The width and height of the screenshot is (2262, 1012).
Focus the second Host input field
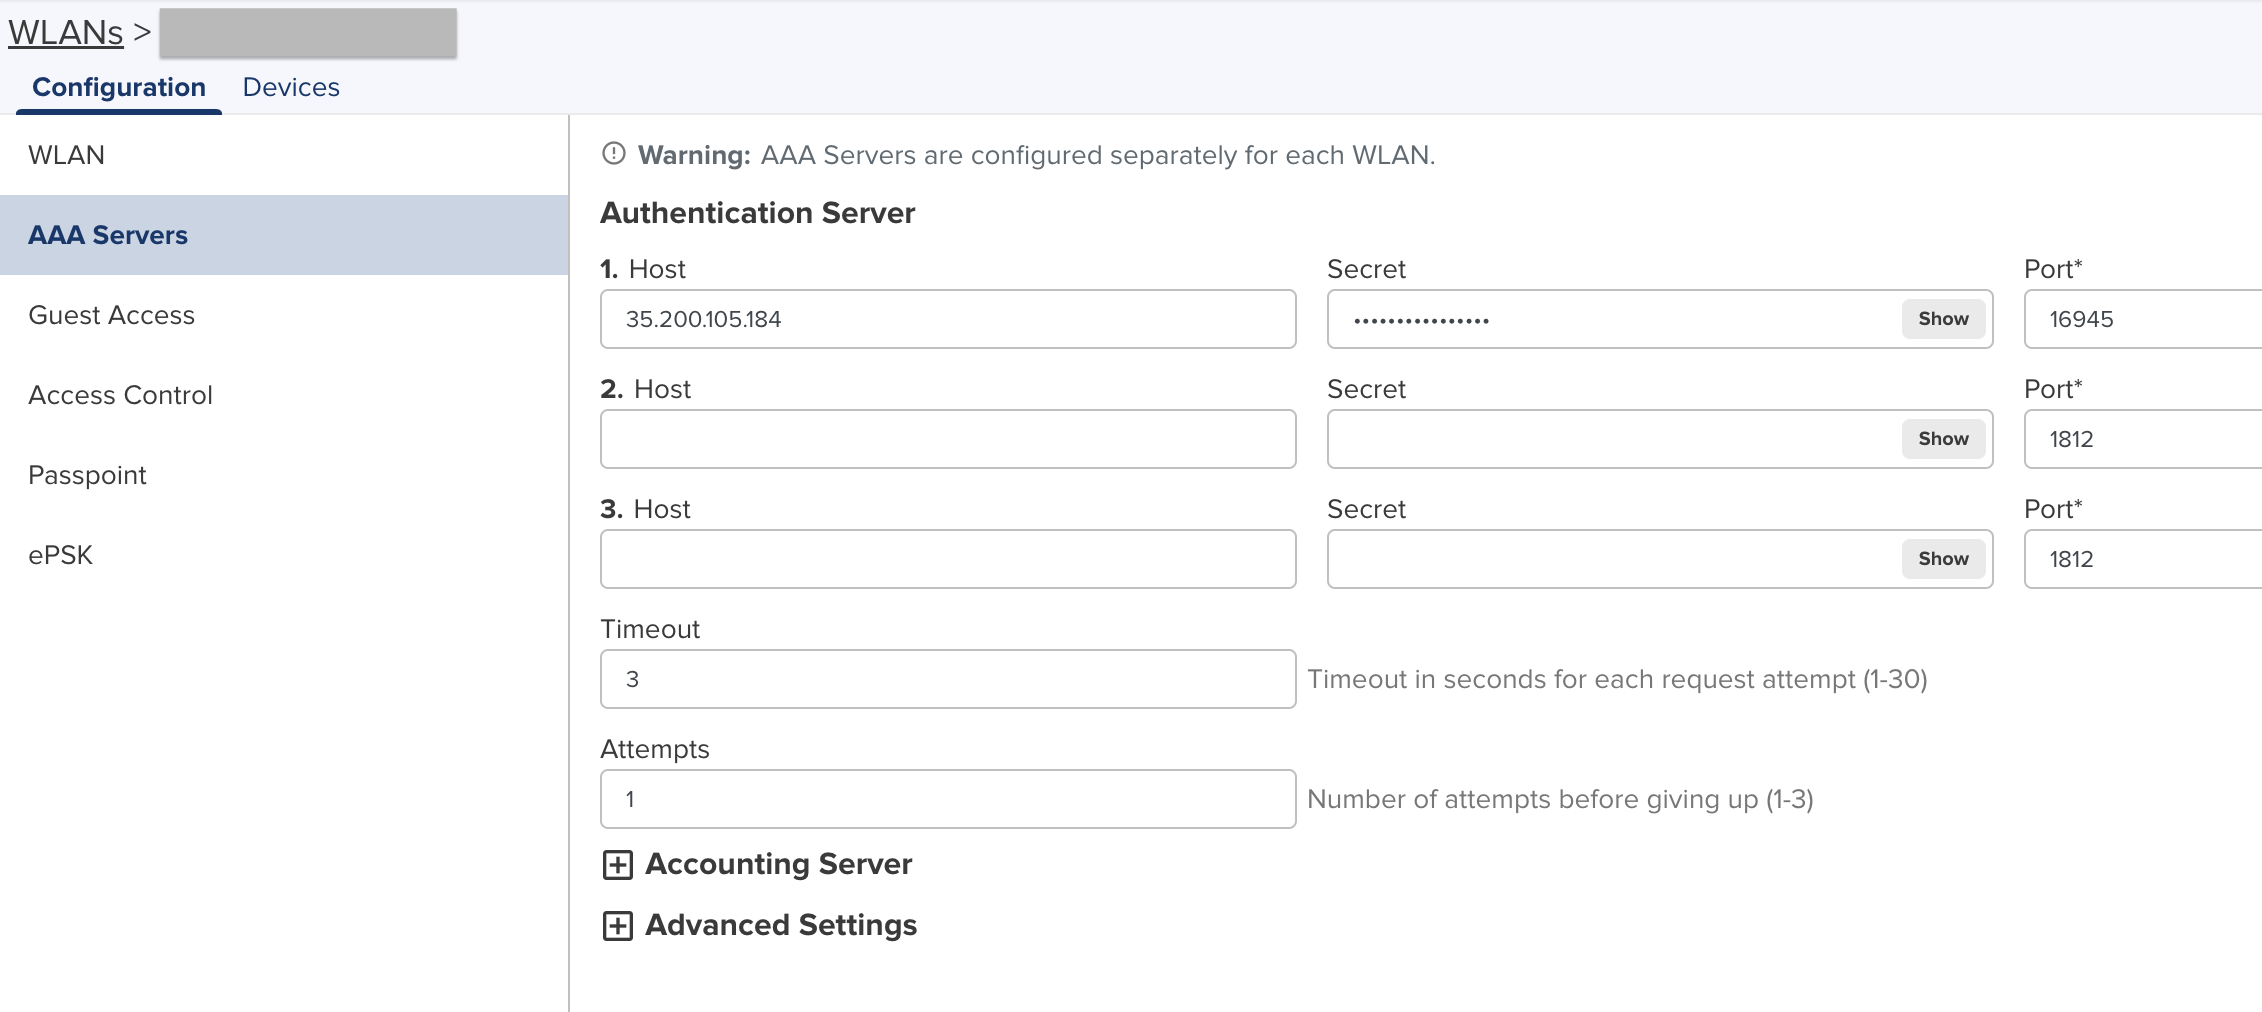(x=947, y=439)
